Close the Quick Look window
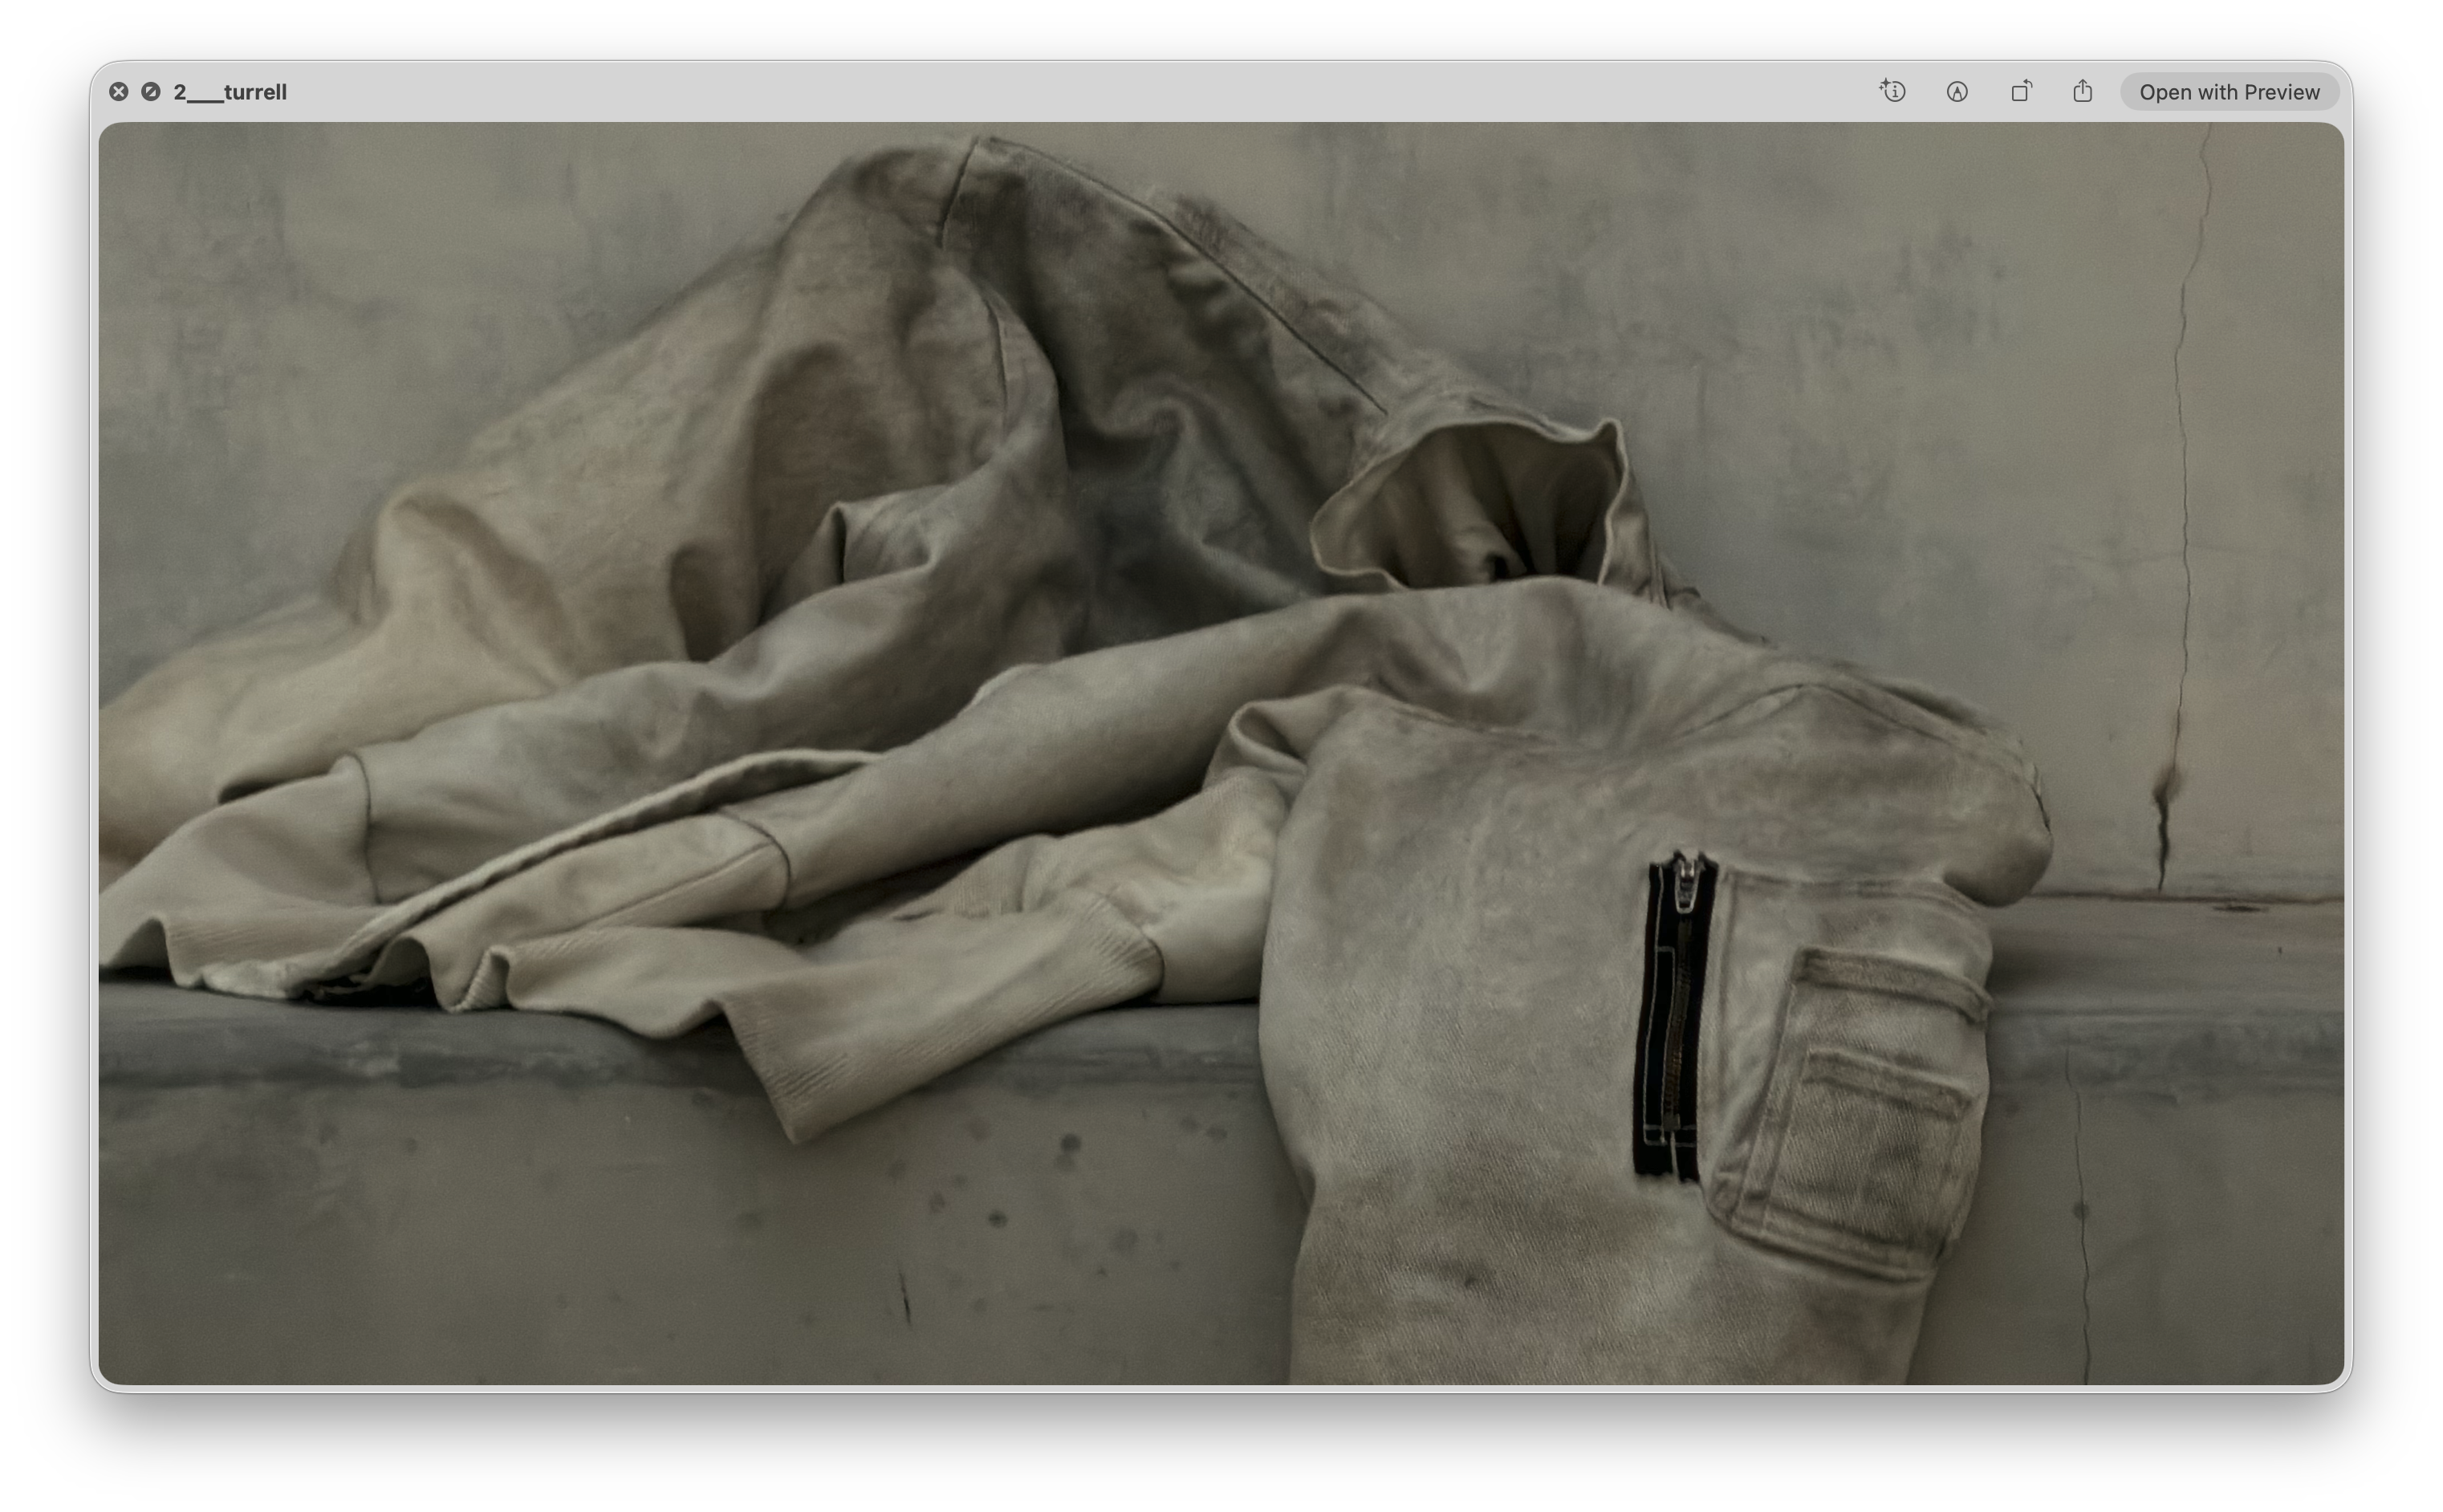Viewport: 2443px width, 1512px height. (x=118, y=92)
